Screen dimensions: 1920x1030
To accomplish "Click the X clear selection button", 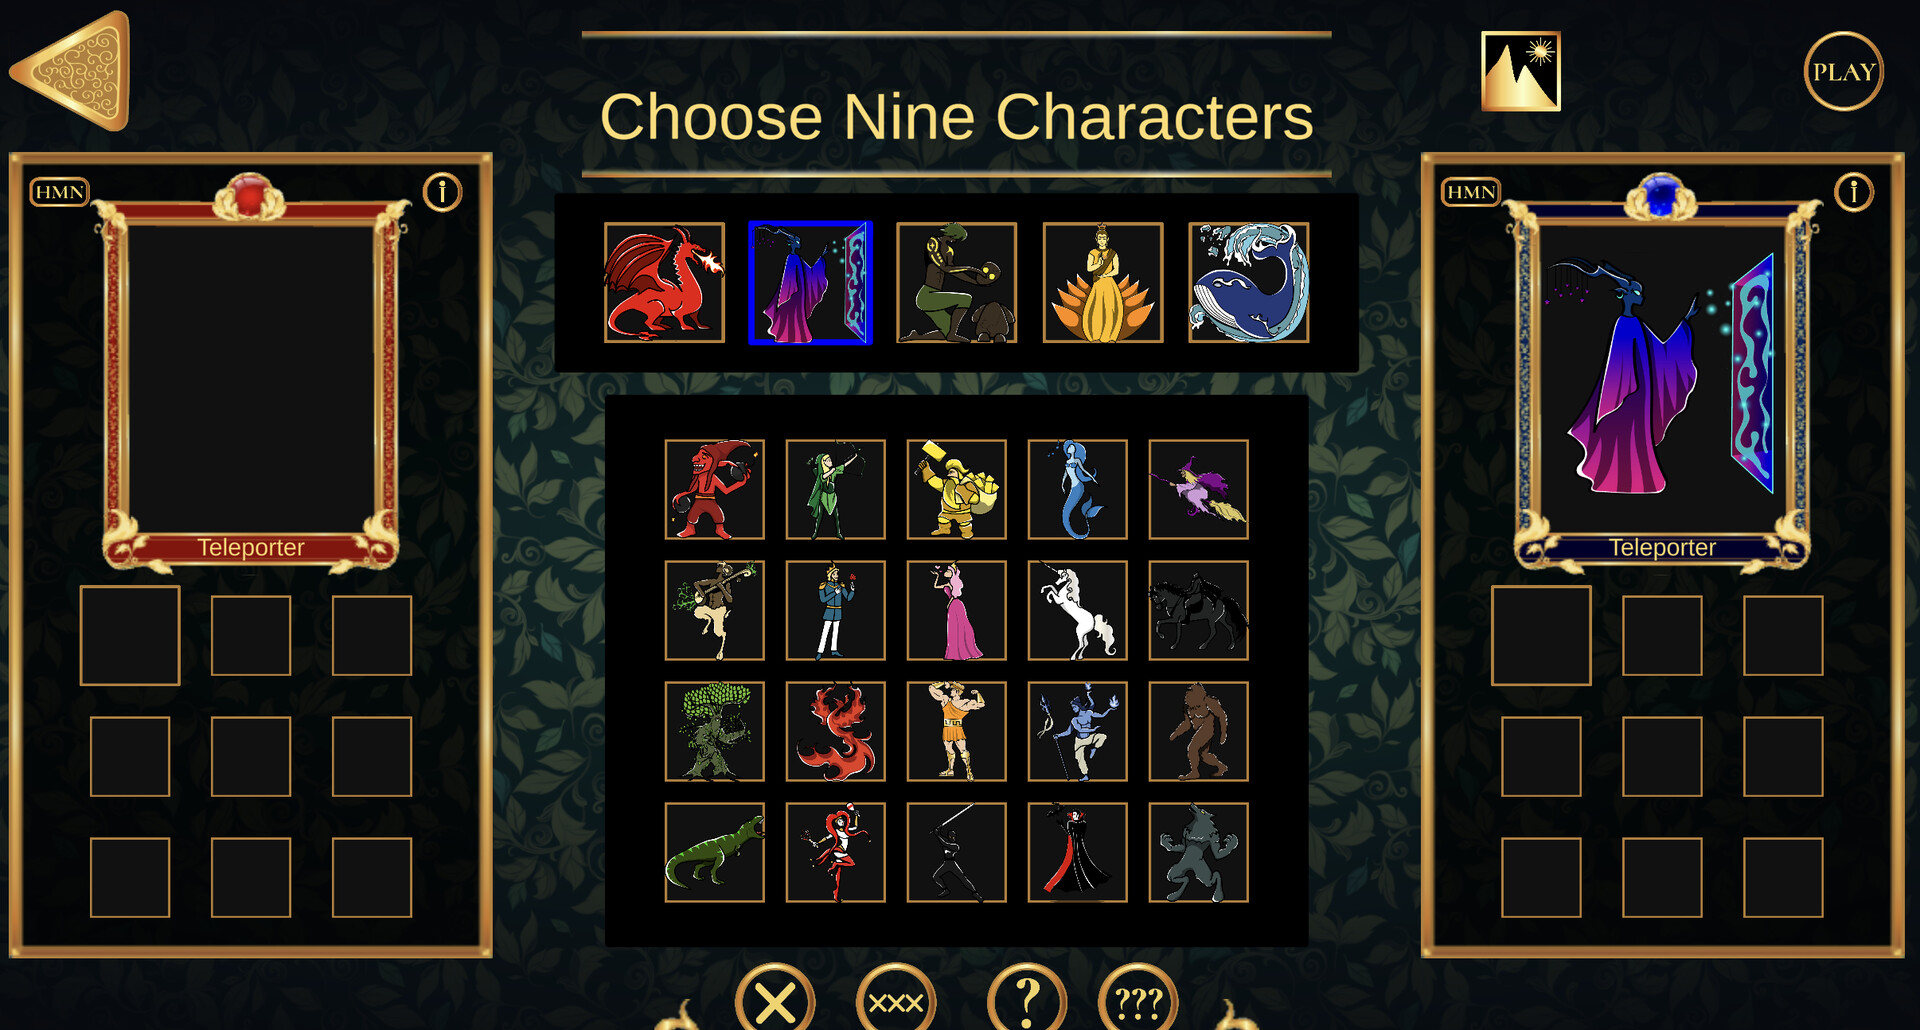I will click(x=775, y=1000).
